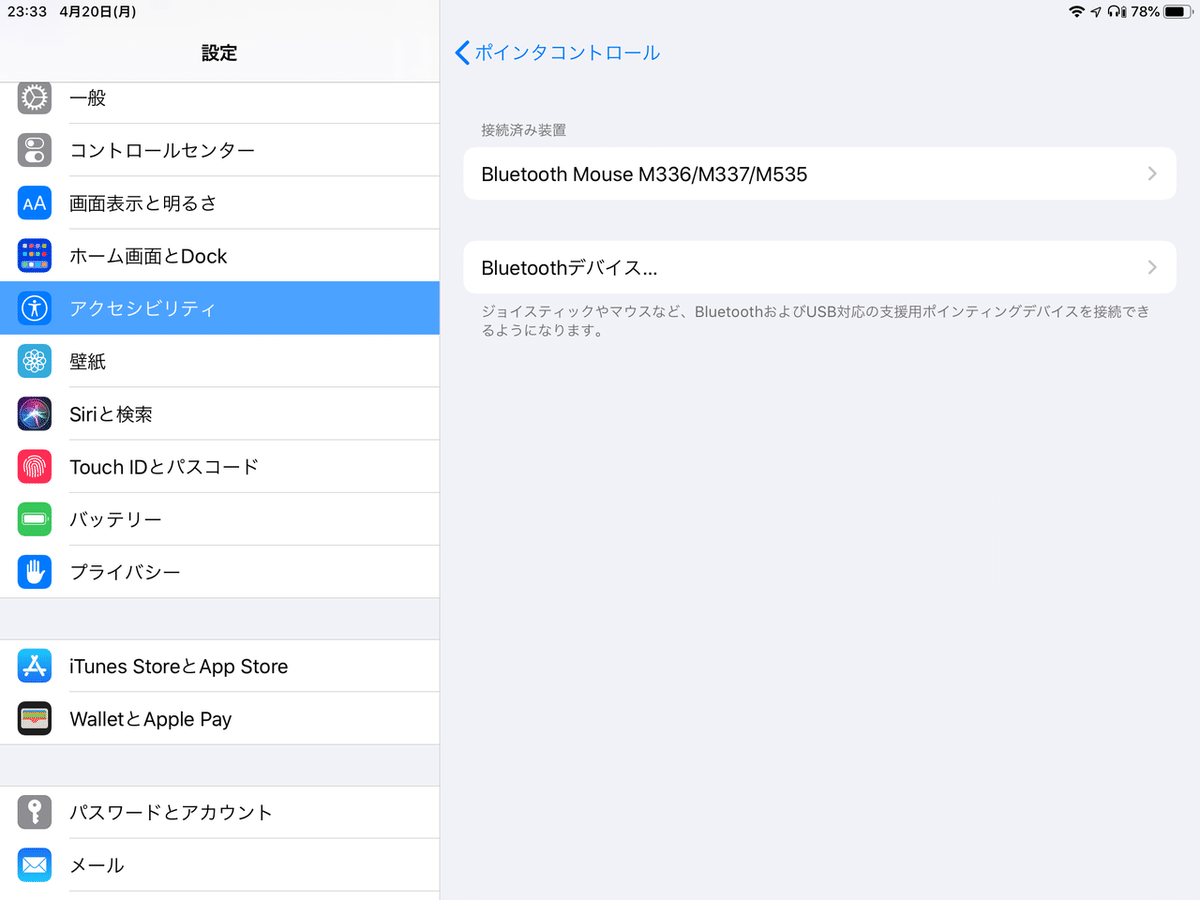1200x900 pixels.
Task: Open 画面表示と明るさ settings
Action: (220, 203)
